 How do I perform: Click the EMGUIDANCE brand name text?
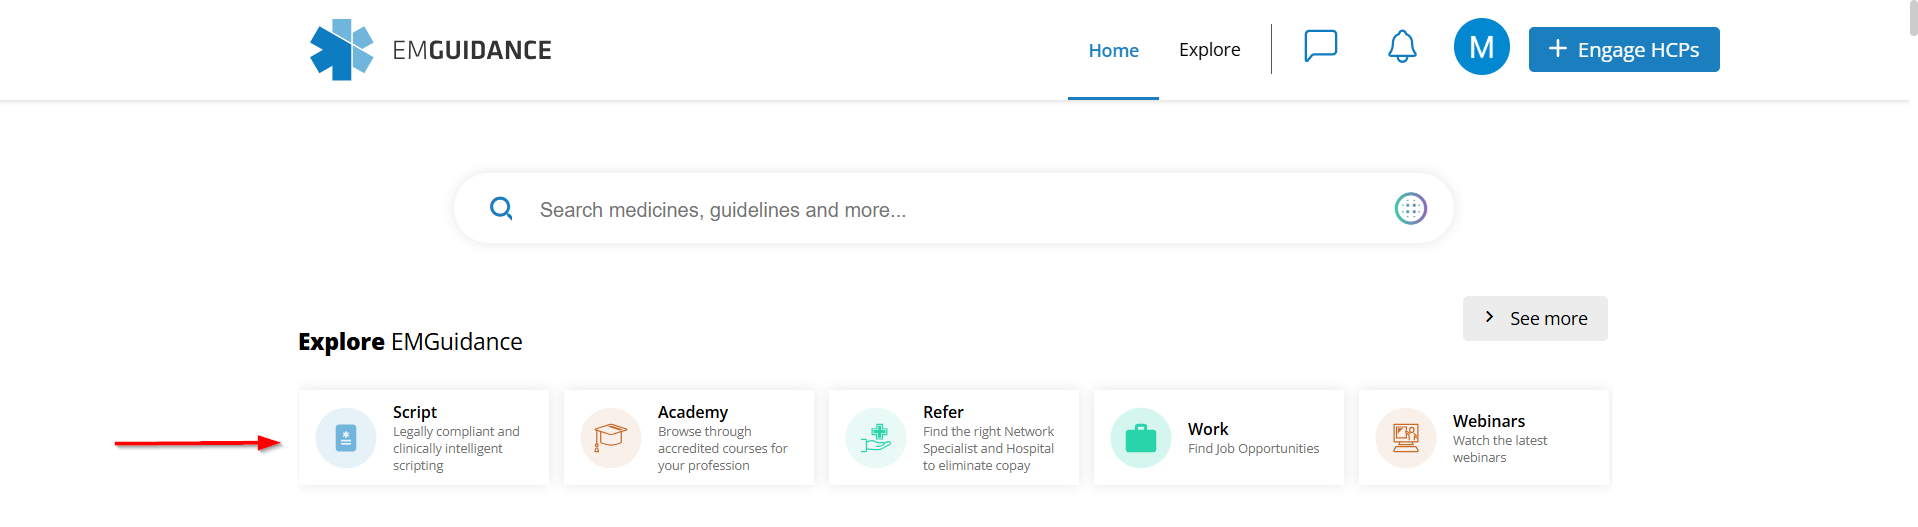tap(472, 50)
